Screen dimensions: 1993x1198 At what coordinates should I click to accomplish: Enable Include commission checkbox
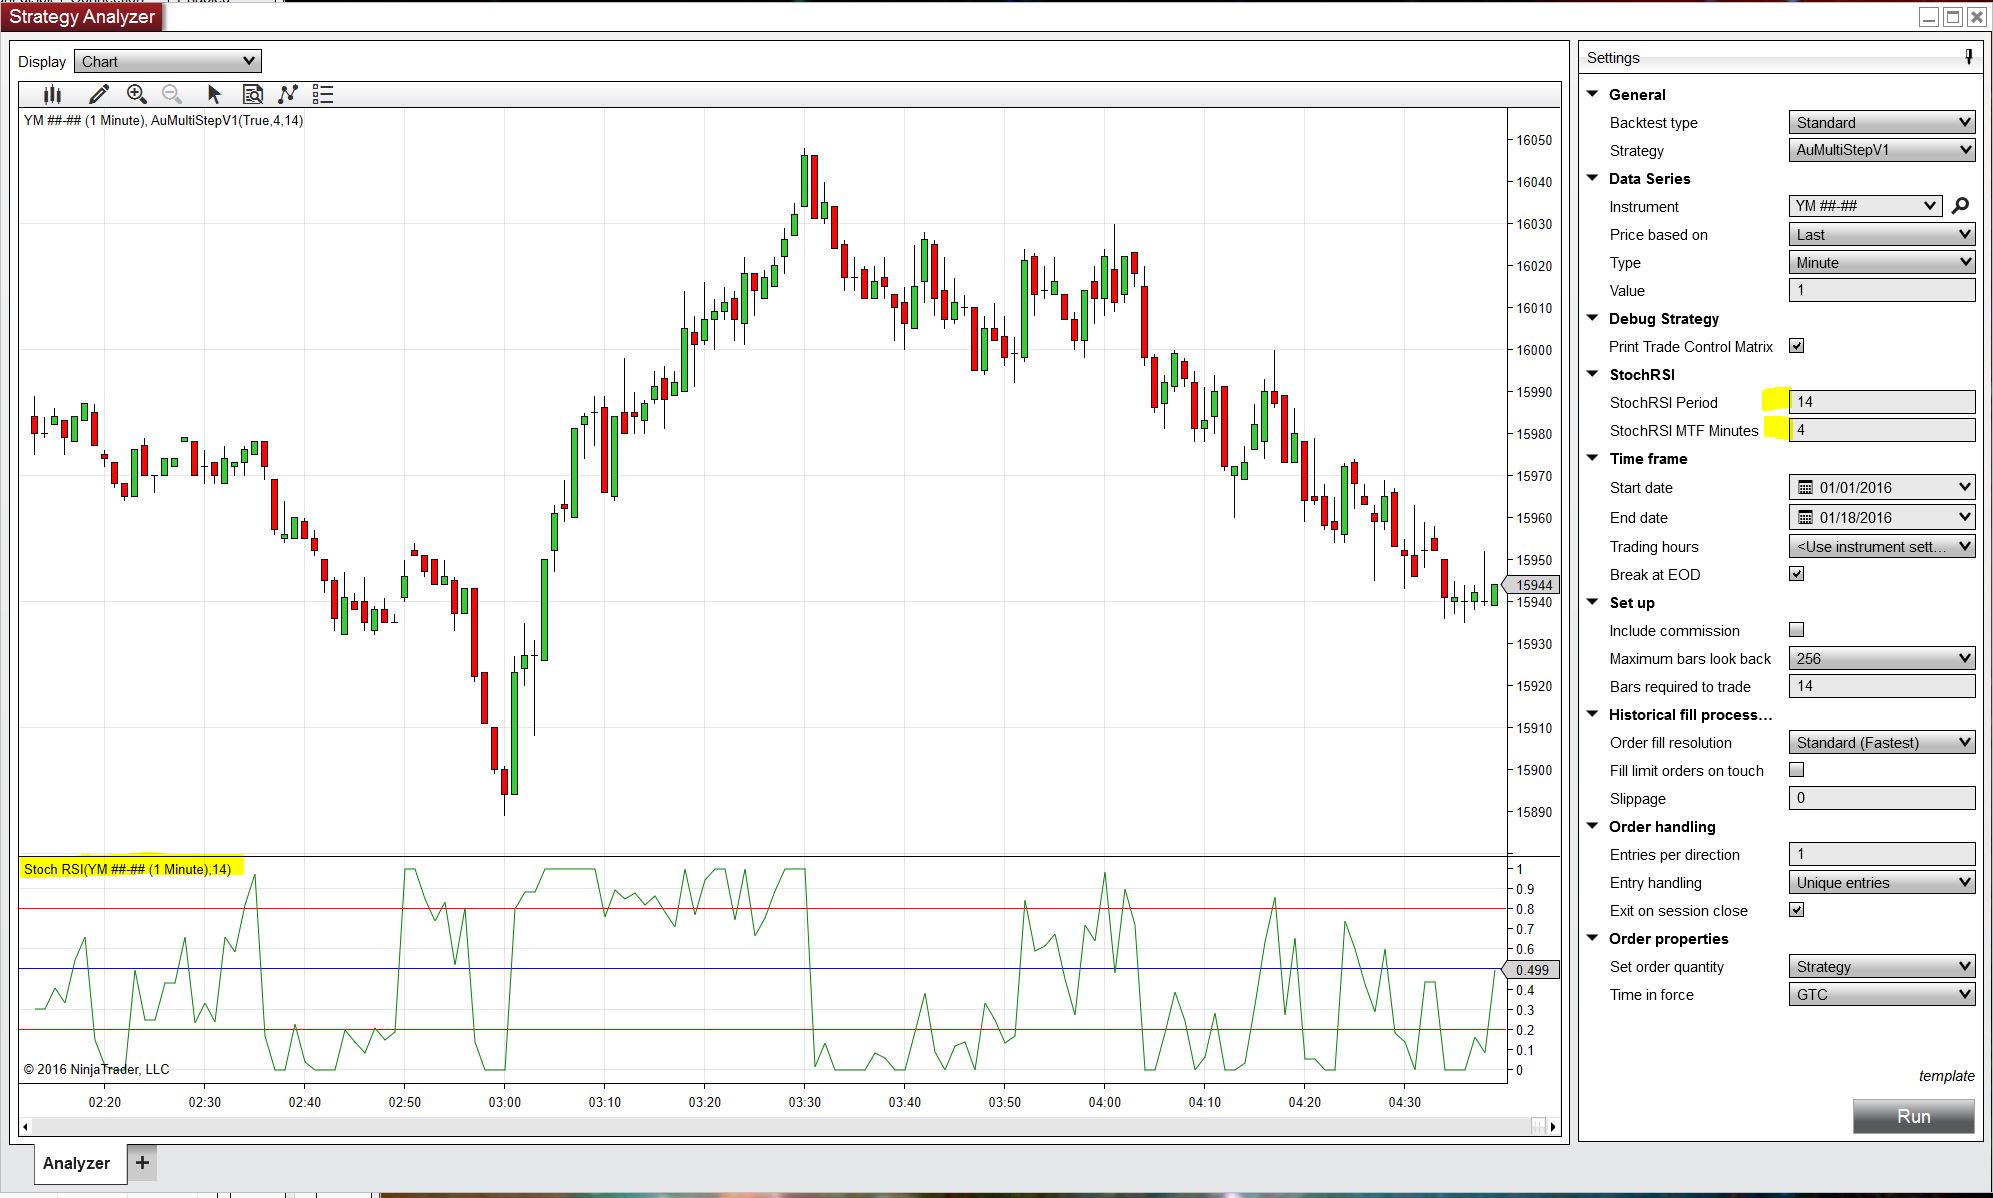1796,630
